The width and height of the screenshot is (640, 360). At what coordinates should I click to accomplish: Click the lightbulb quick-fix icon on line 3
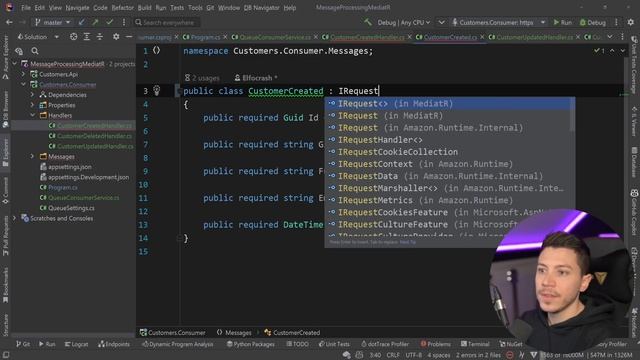[156, 90]
